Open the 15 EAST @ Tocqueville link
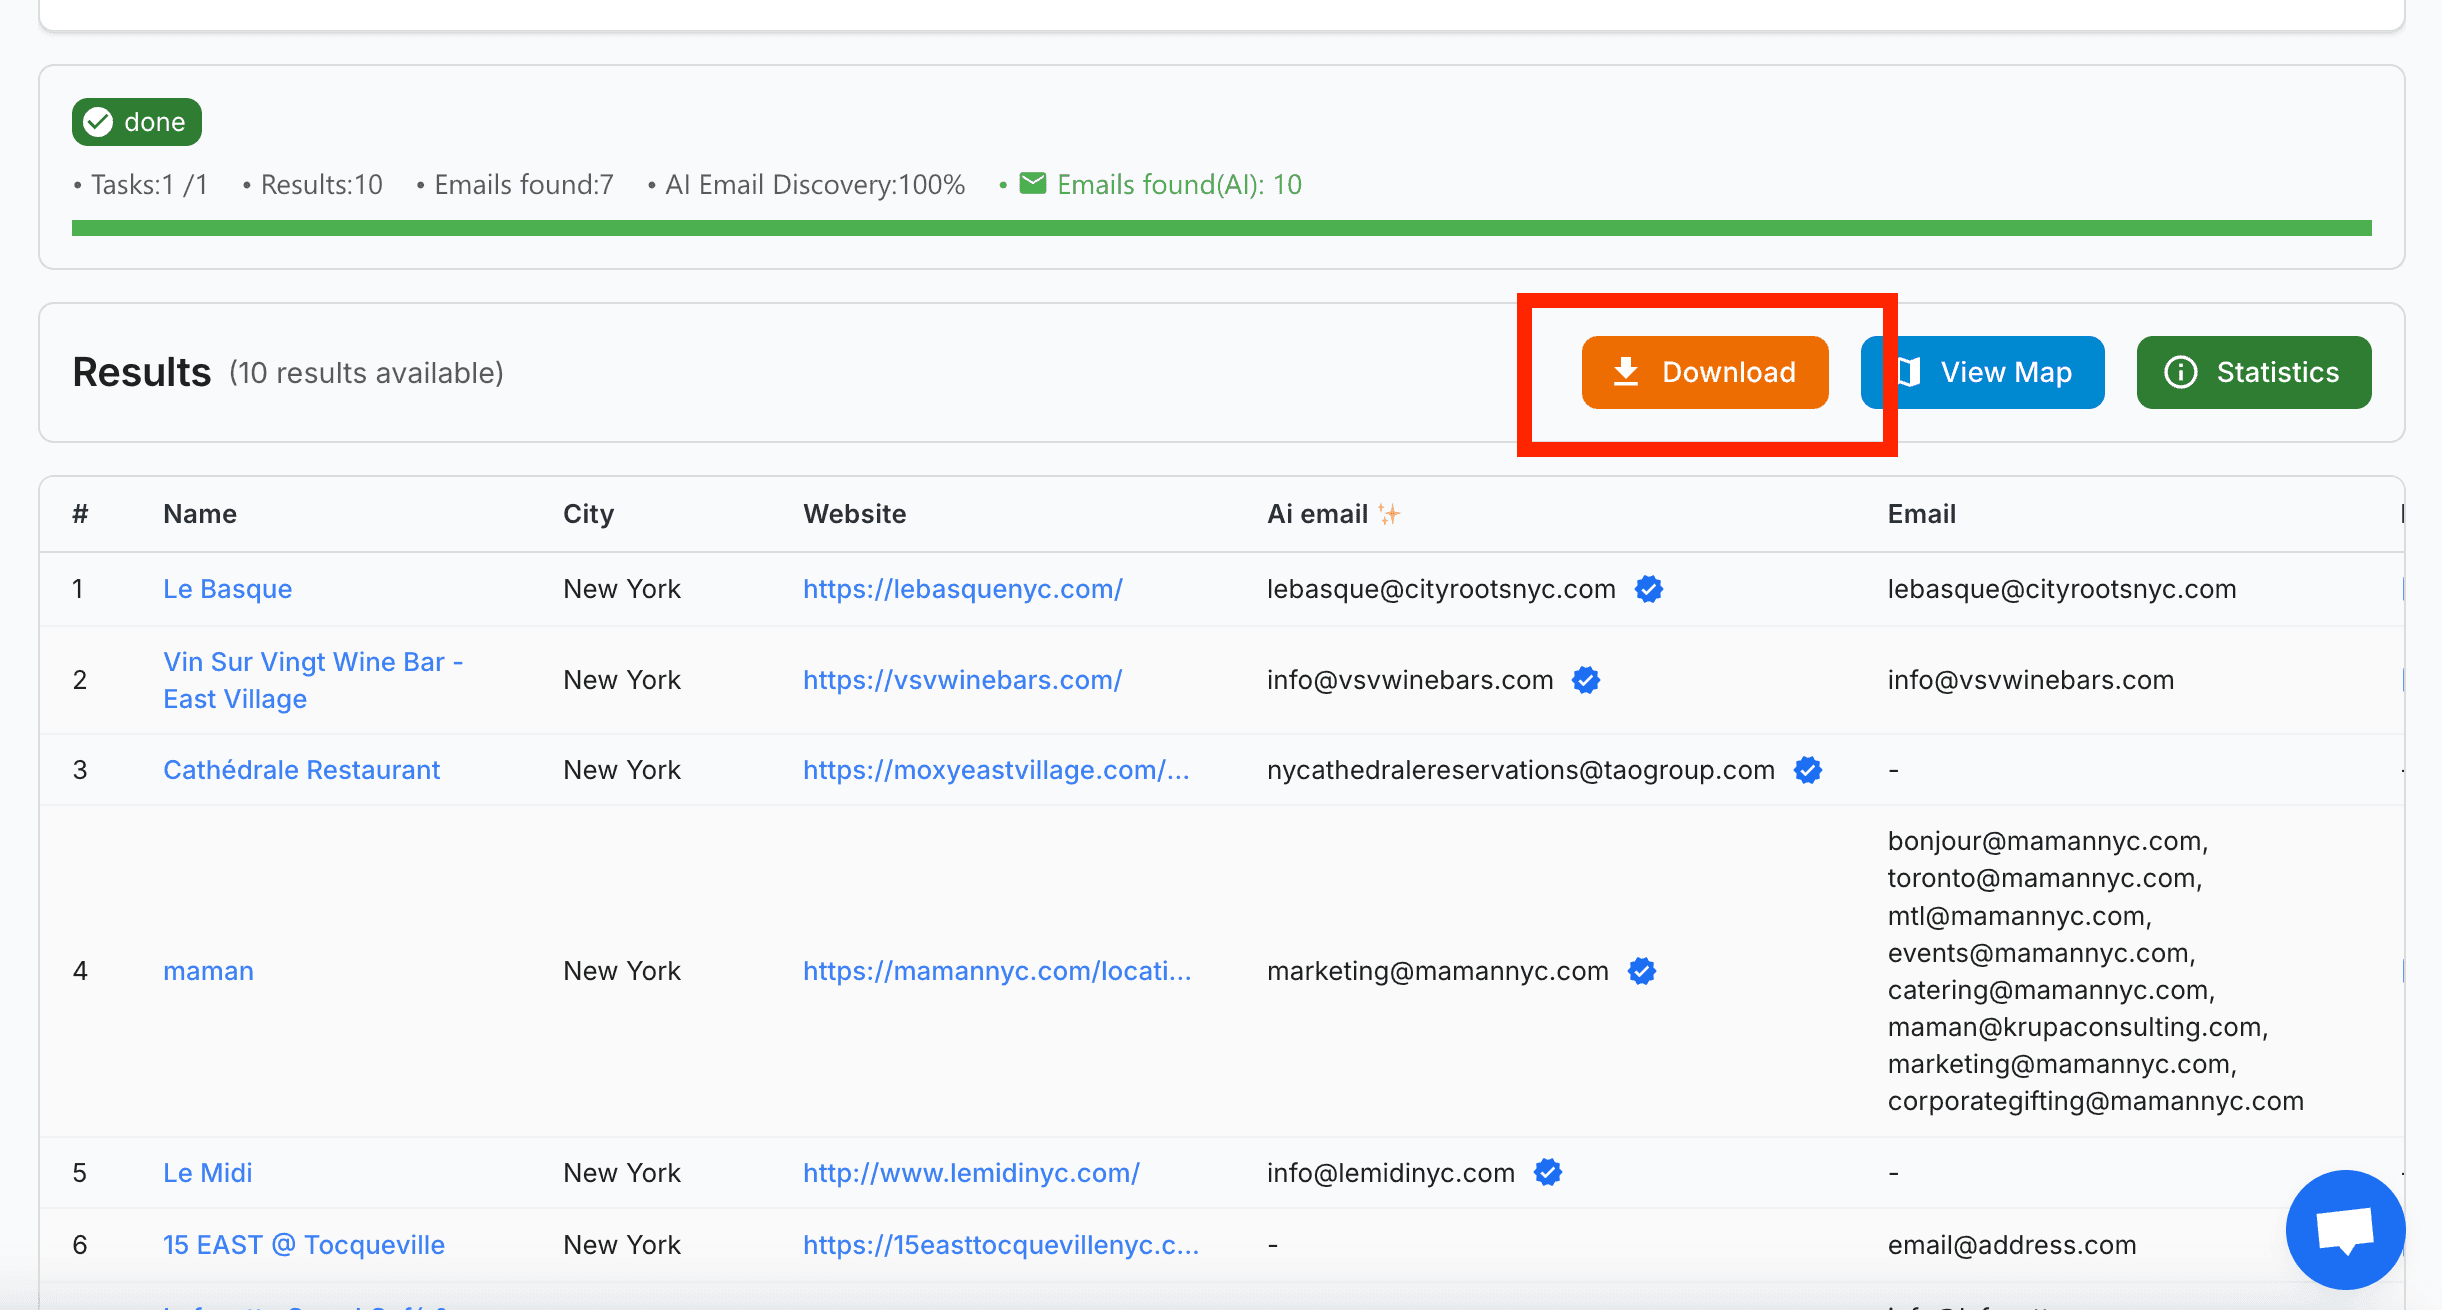 click(304, 1245)
